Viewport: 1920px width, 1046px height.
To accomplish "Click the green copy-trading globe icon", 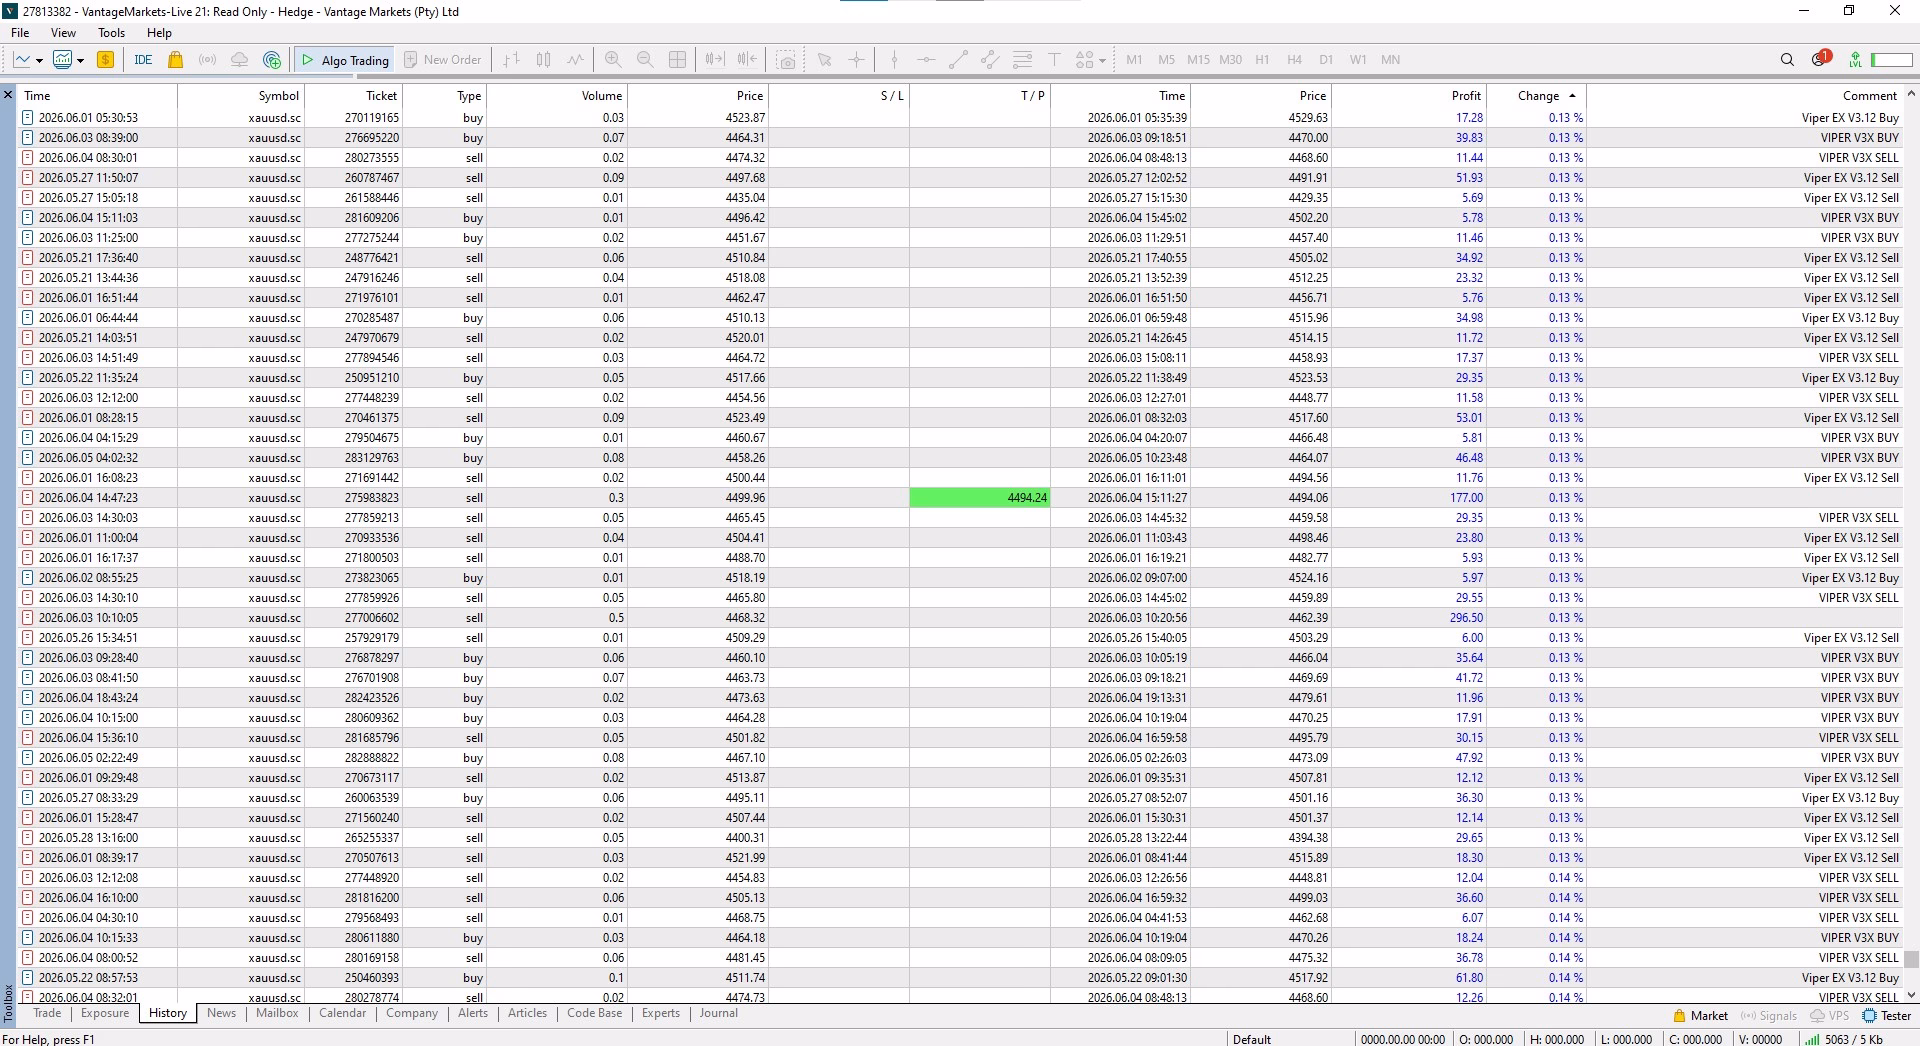I will (271, 60).
